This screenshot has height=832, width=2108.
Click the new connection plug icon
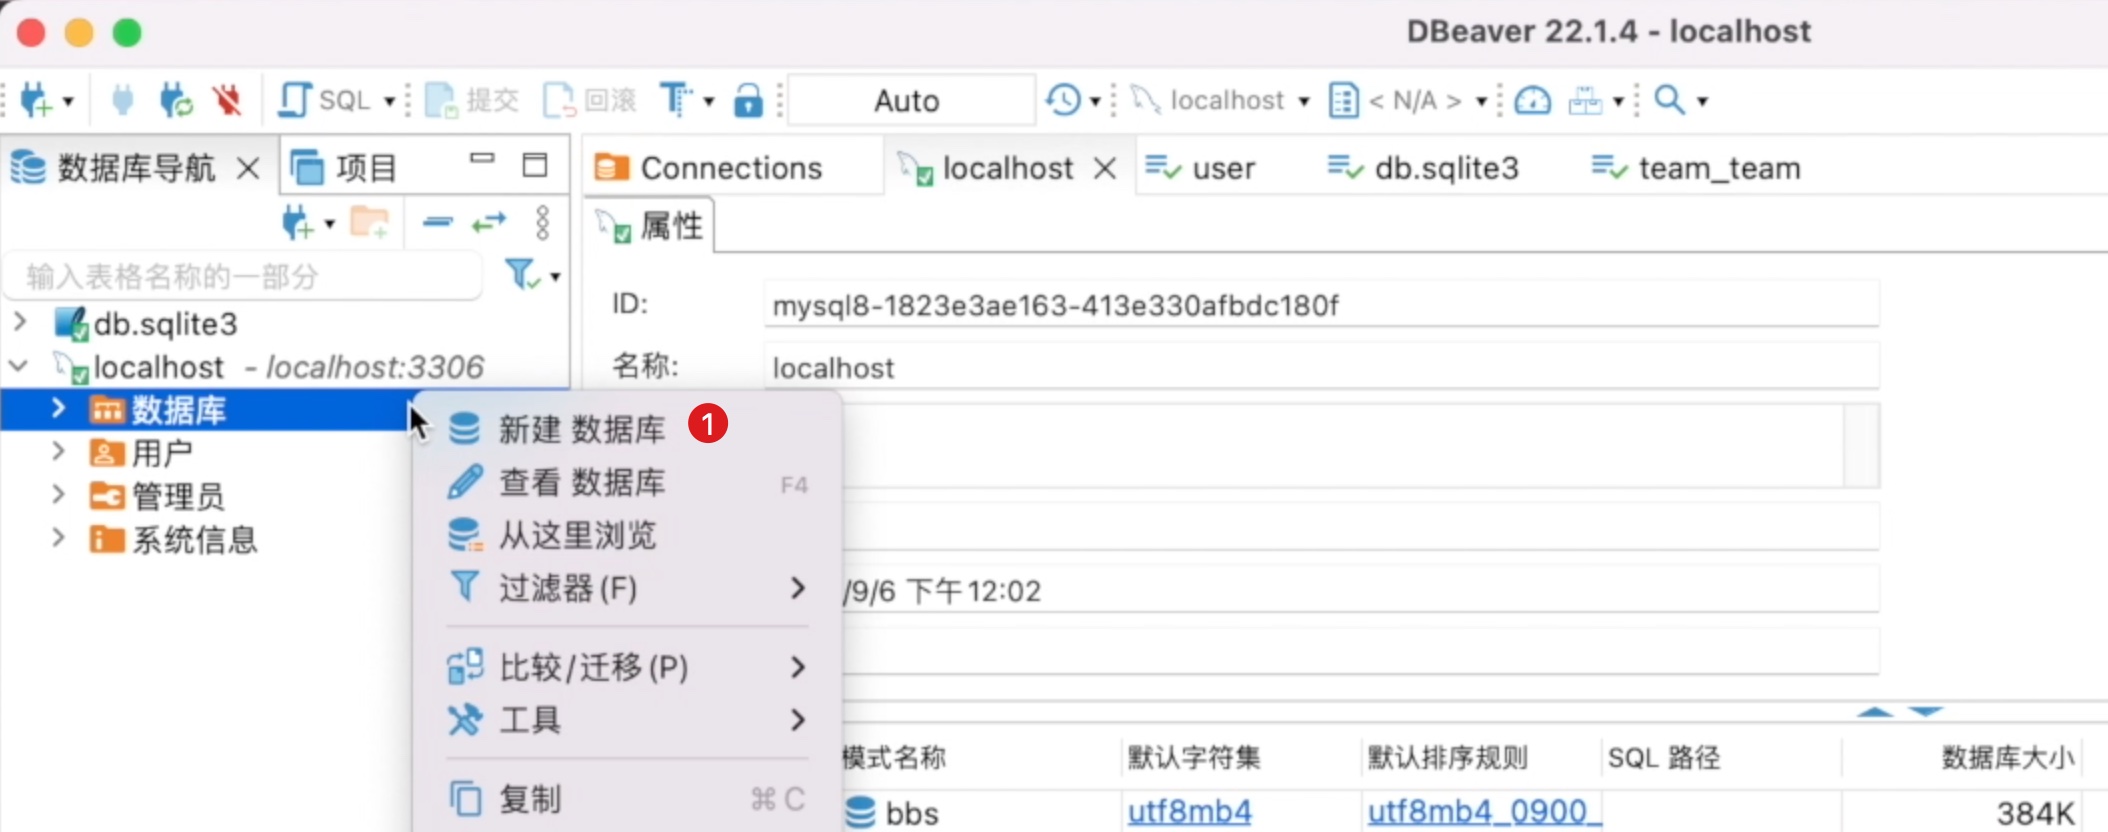[36, 100]
